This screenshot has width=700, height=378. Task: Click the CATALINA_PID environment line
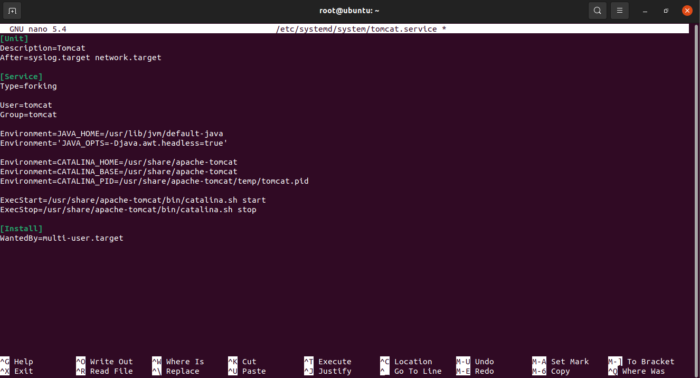[154, 181]
